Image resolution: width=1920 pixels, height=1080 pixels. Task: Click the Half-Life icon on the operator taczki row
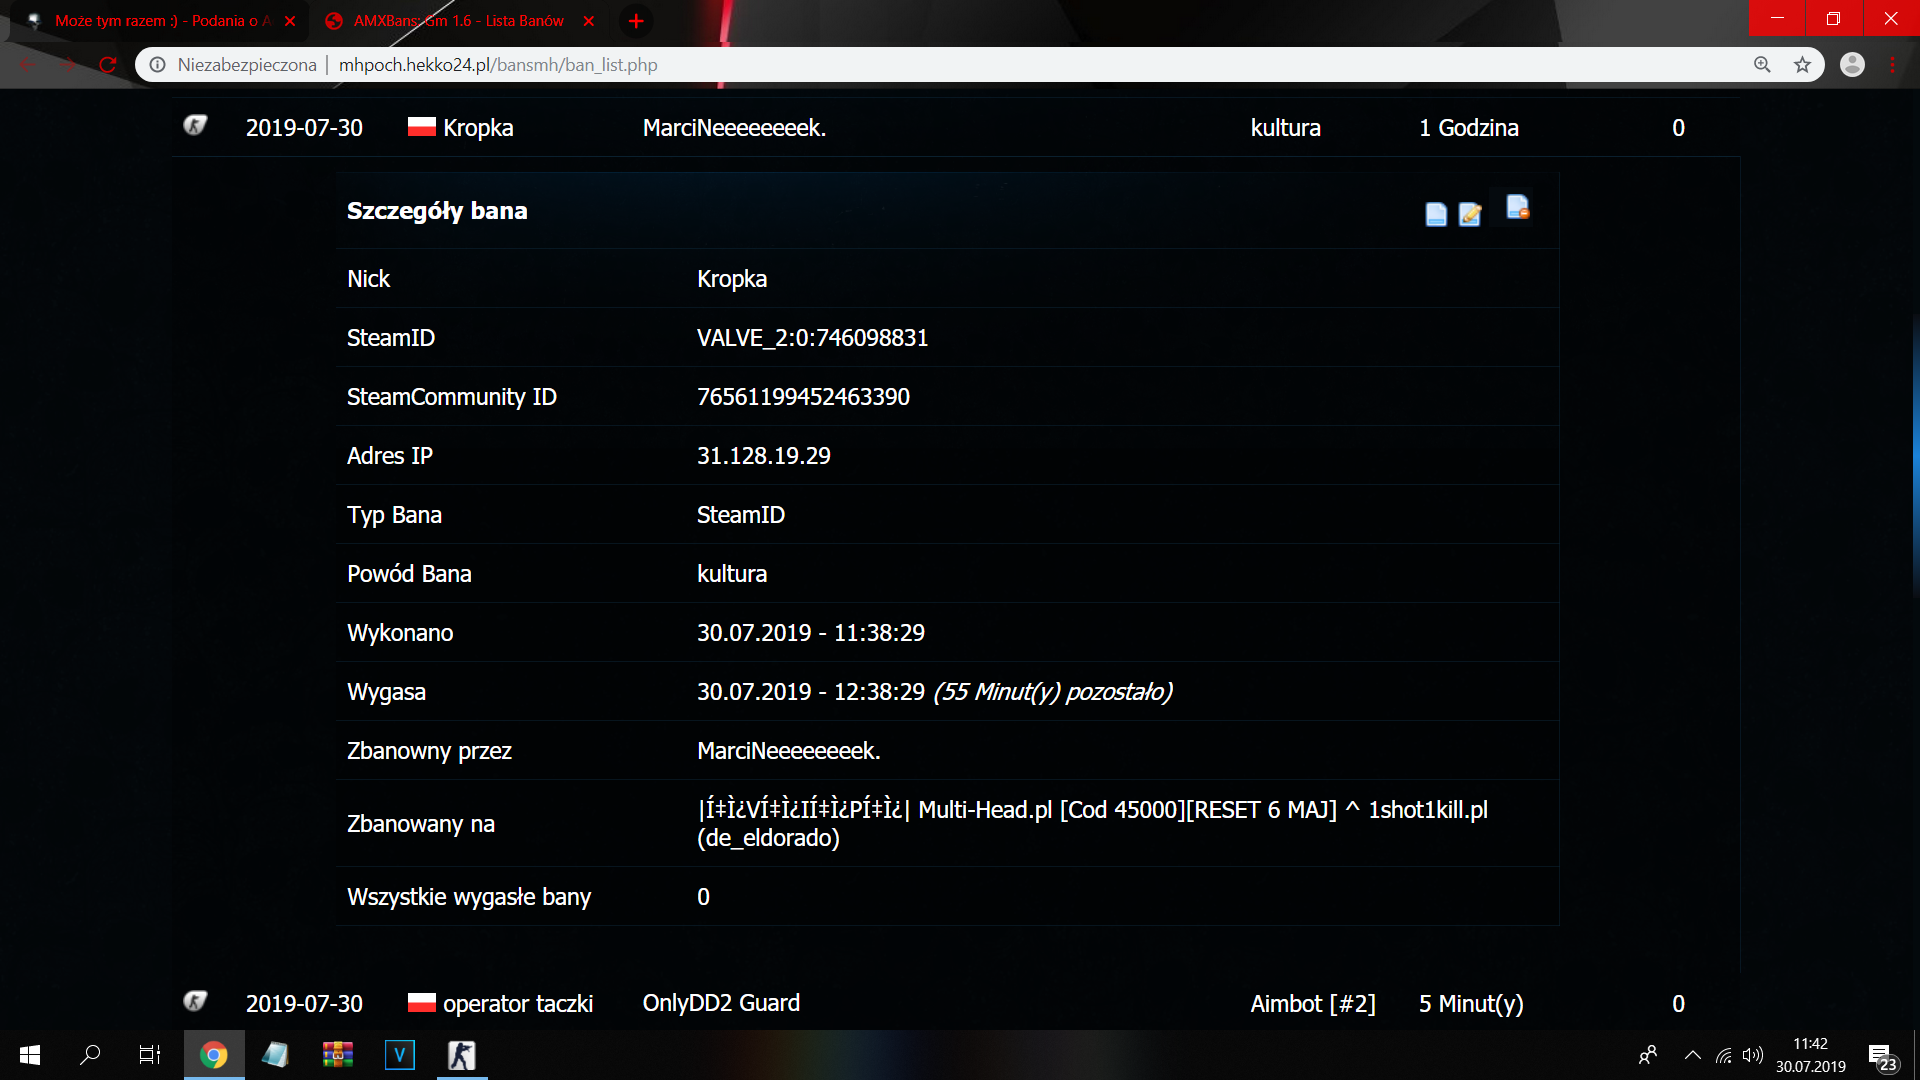click(195, 1001)
